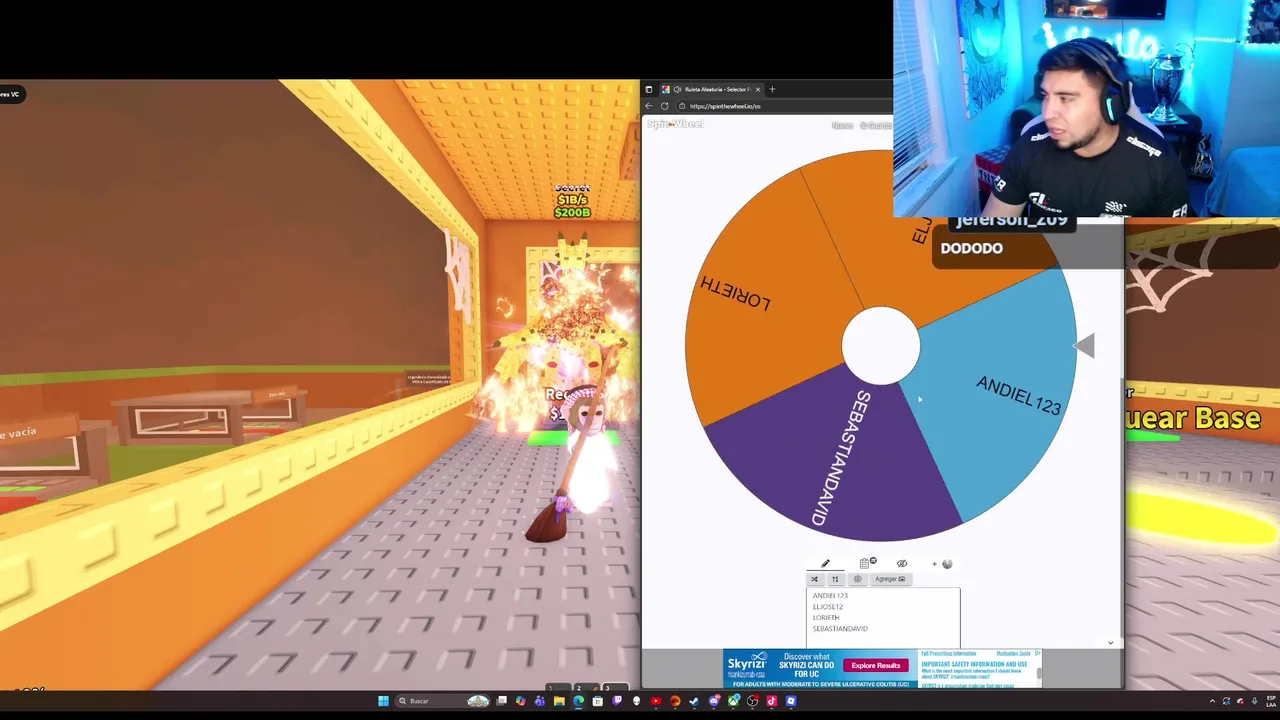The image size is (1280, 720).
Task: Click the Nuevo link in the page header
Action: [x=842, y=125]
